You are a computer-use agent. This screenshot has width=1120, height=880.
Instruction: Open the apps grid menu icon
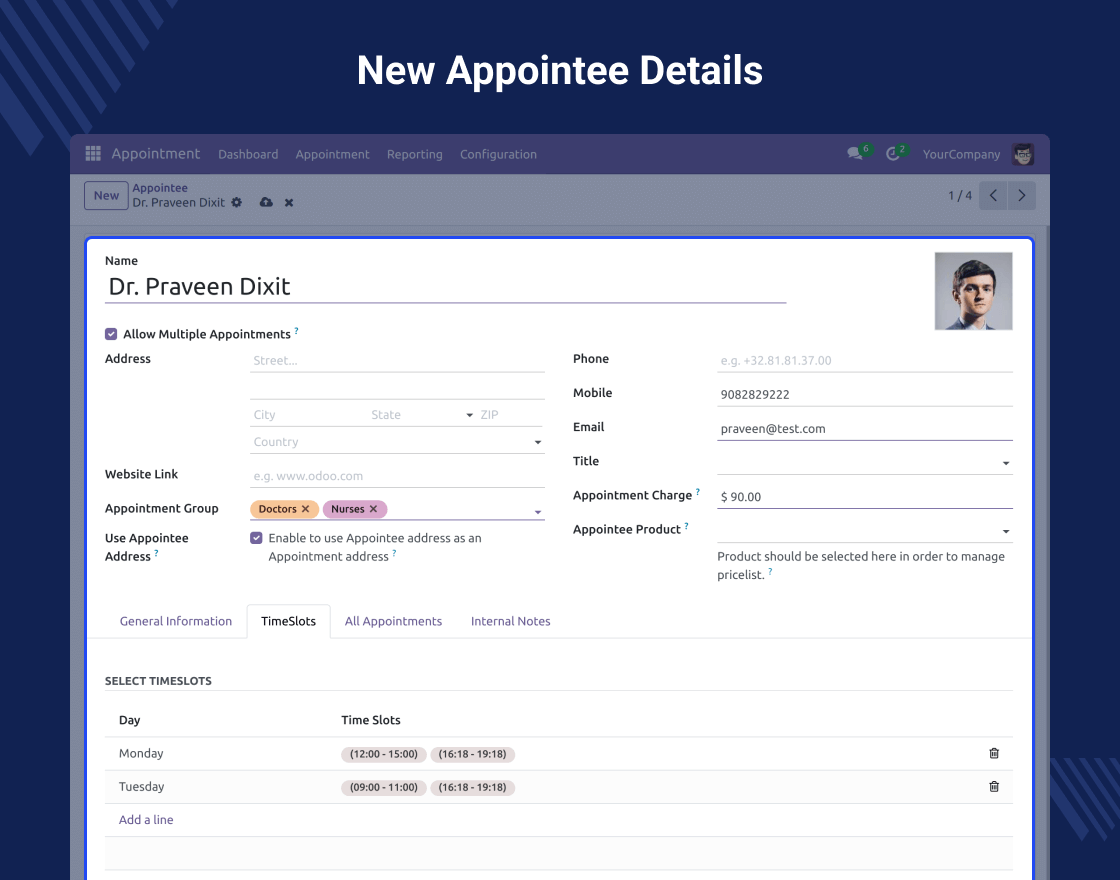point(93,154)
